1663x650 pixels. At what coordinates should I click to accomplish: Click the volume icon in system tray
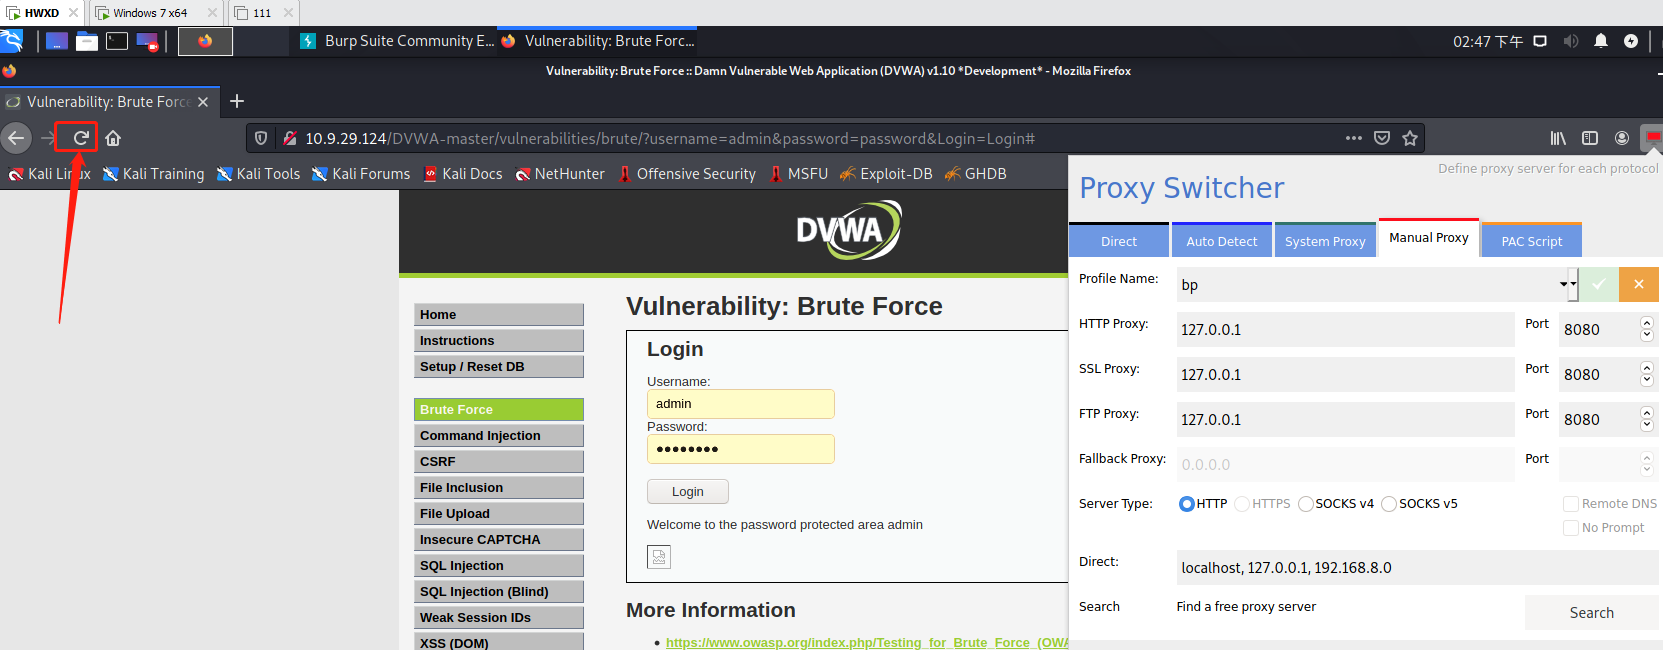[1571, 41]
